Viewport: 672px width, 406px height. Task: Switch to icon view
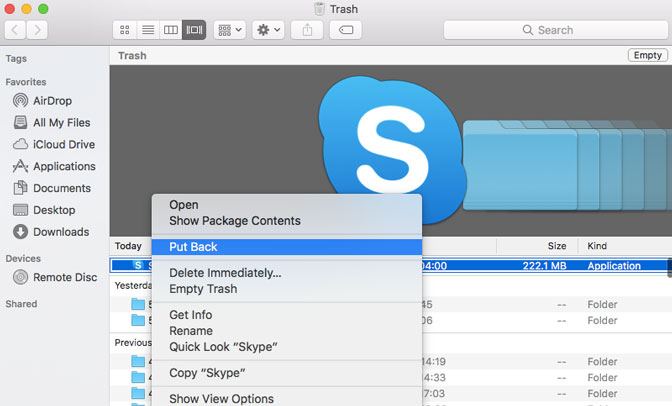pyautogui.click(x=125, y=30)
